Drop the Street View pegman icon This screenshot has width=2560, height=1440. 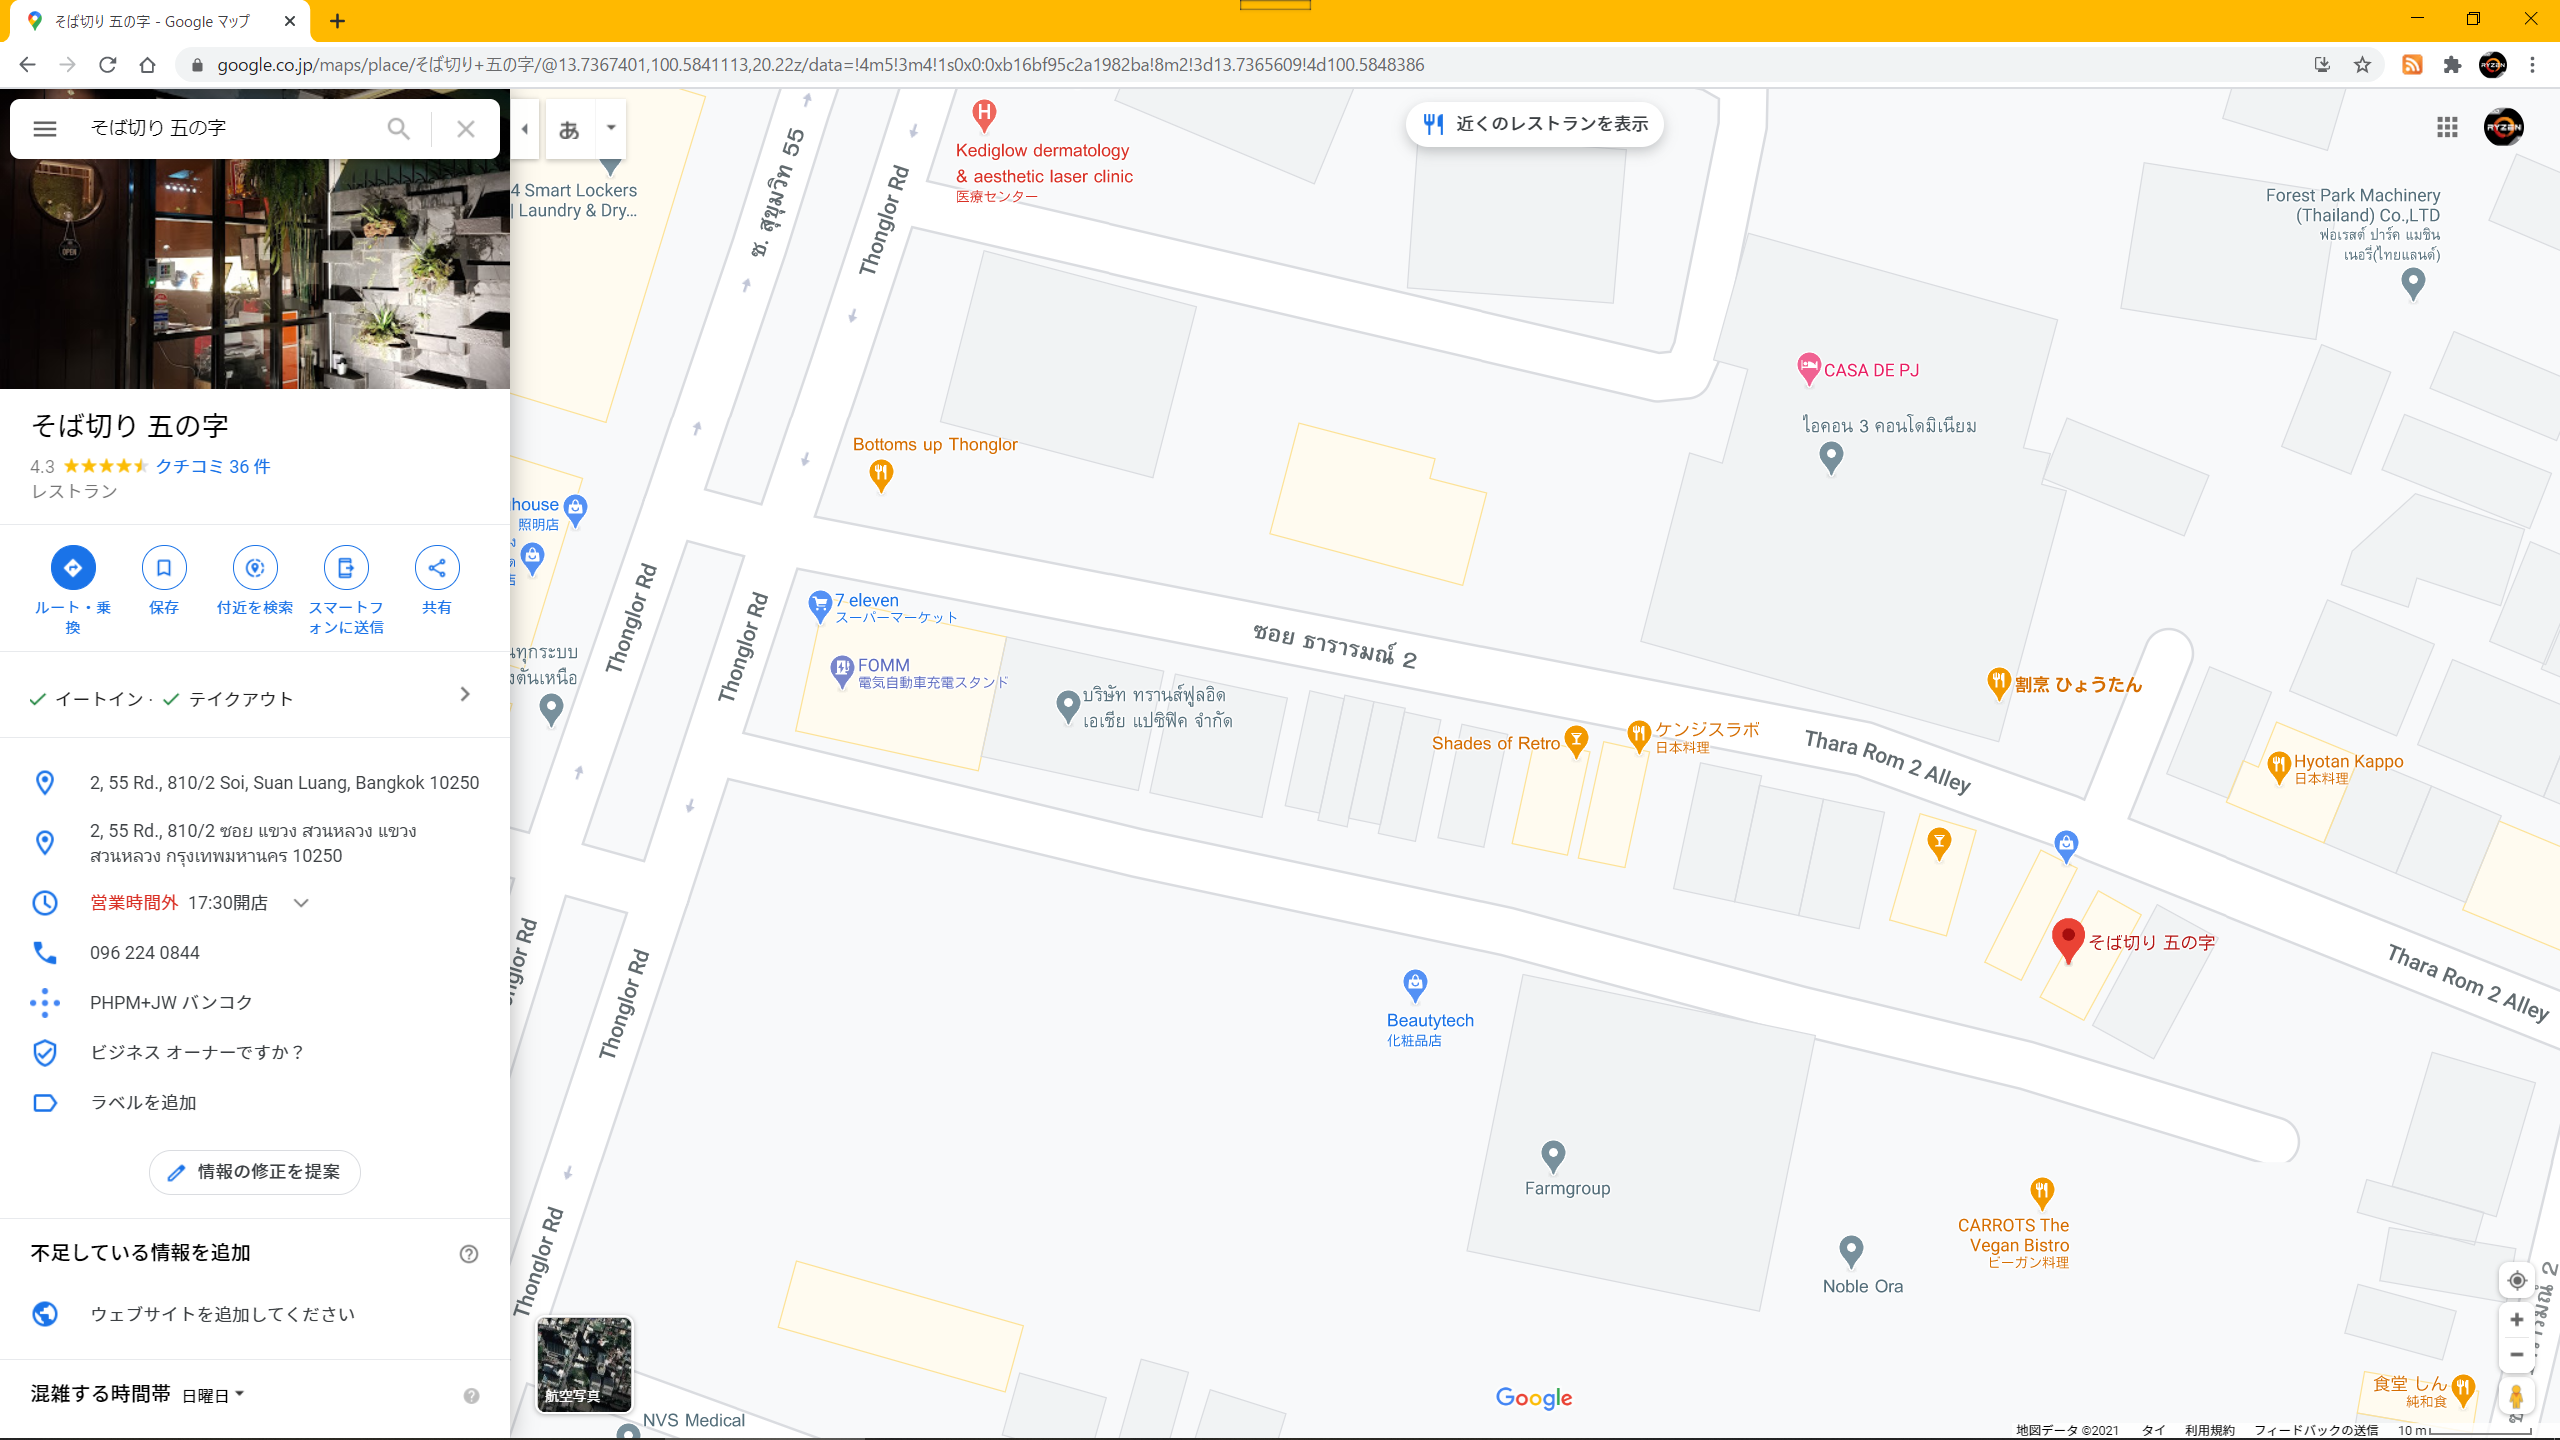pos(2517,1396)
